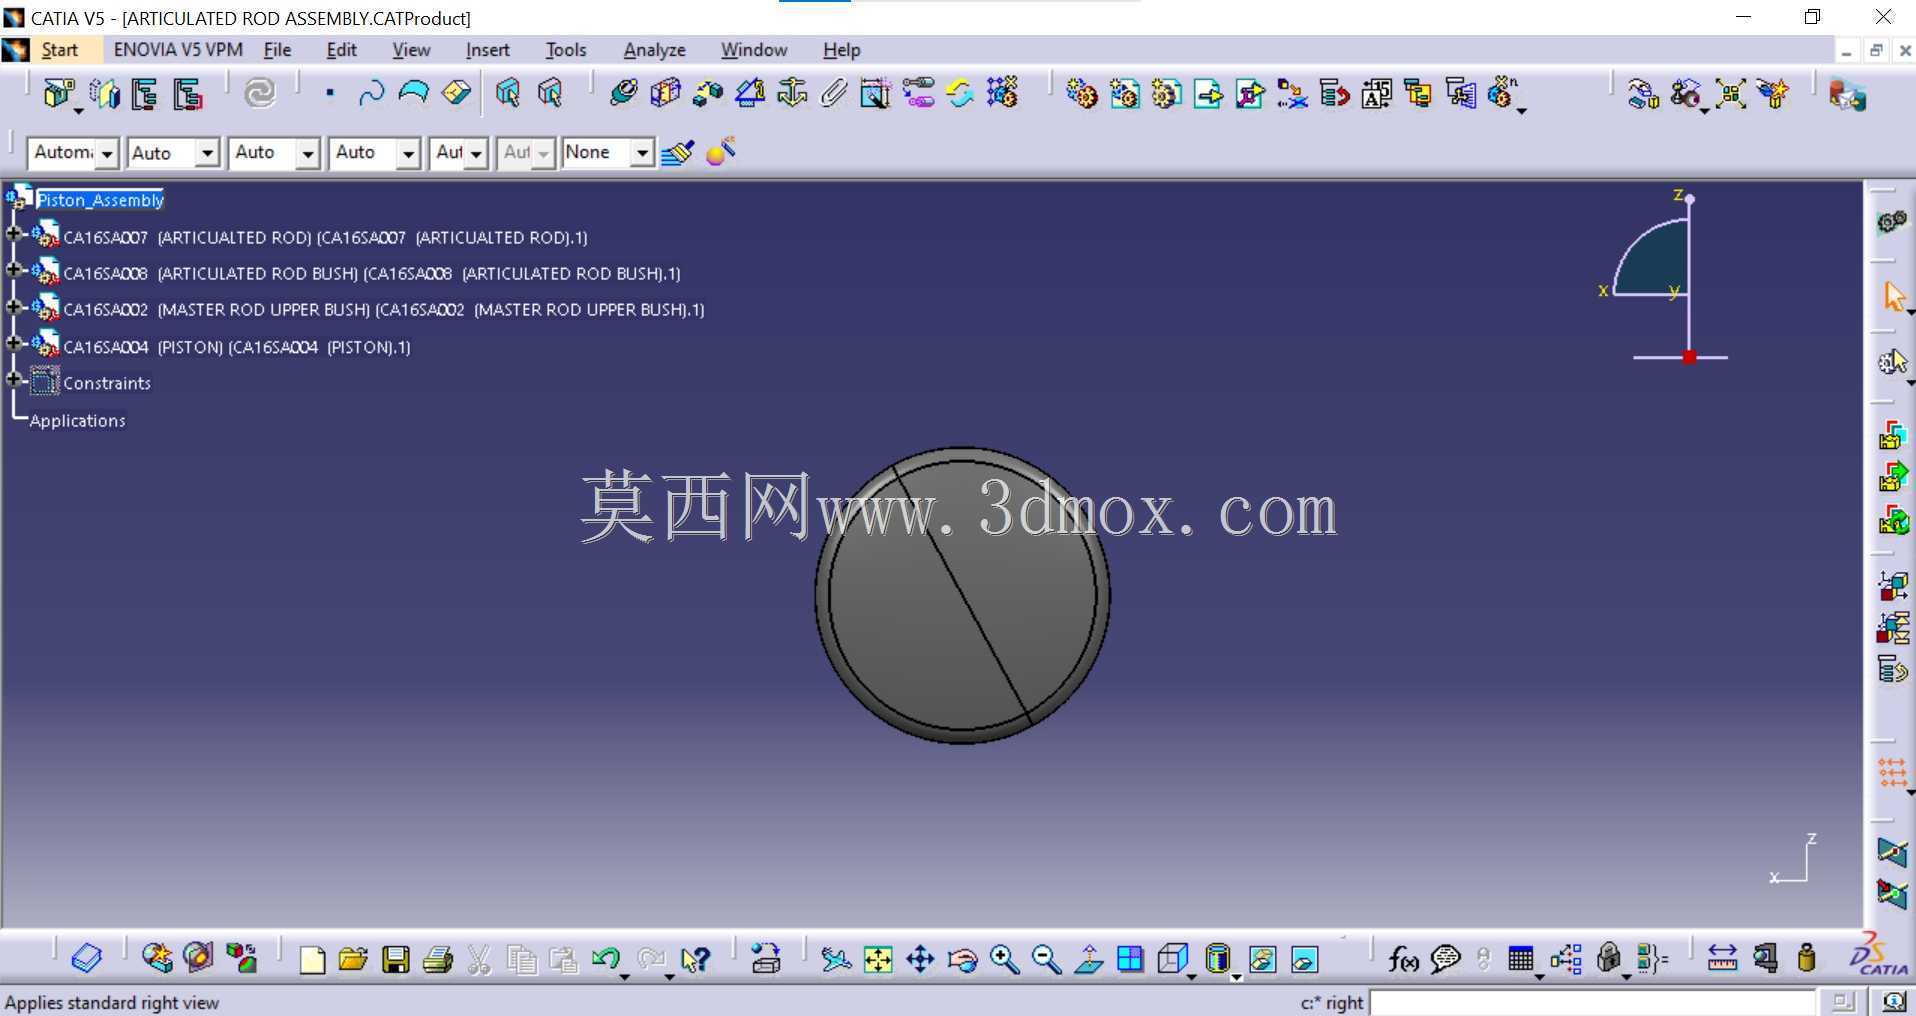Click the Save floppy disk icon

pyautogui.click(x=396, y=960)
